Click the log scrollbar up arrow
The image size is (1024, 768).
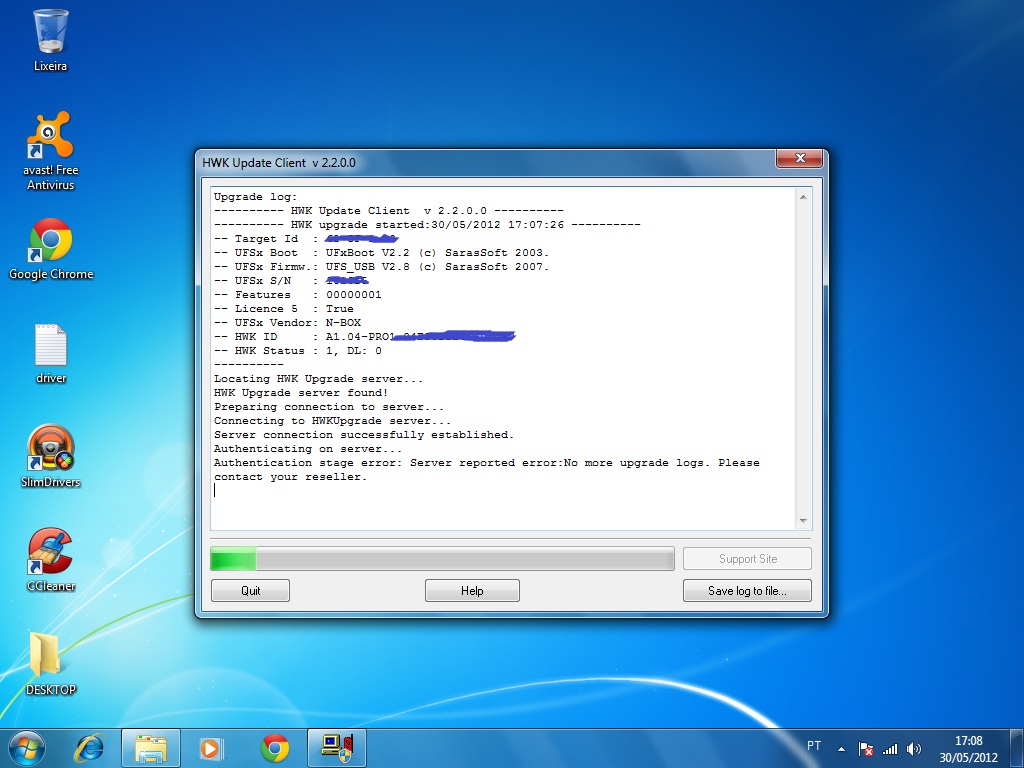(x=803, y=197)
